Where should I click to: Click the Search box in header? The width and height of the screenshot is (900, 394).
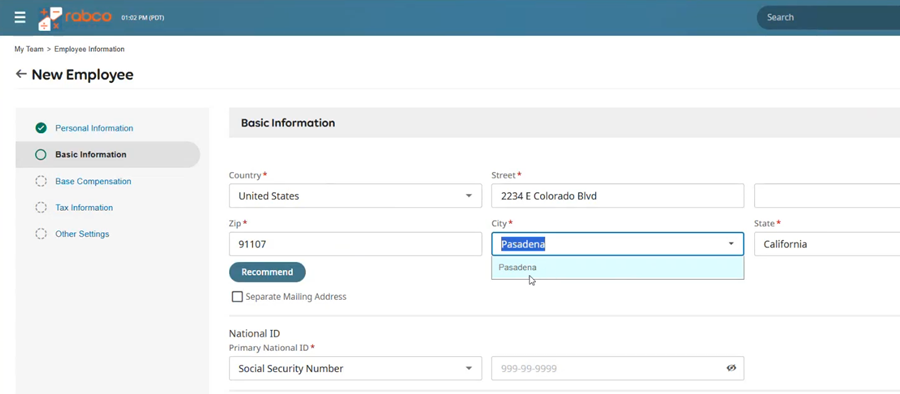pyautogui.click(x=829, y=17)
